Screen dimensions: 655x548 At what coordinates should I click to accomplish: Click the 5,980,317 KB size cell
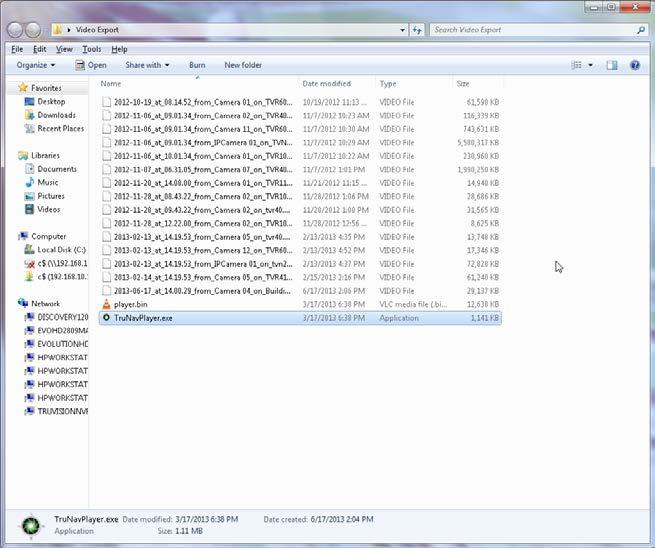pyautogui.click(x=478, y=142)
